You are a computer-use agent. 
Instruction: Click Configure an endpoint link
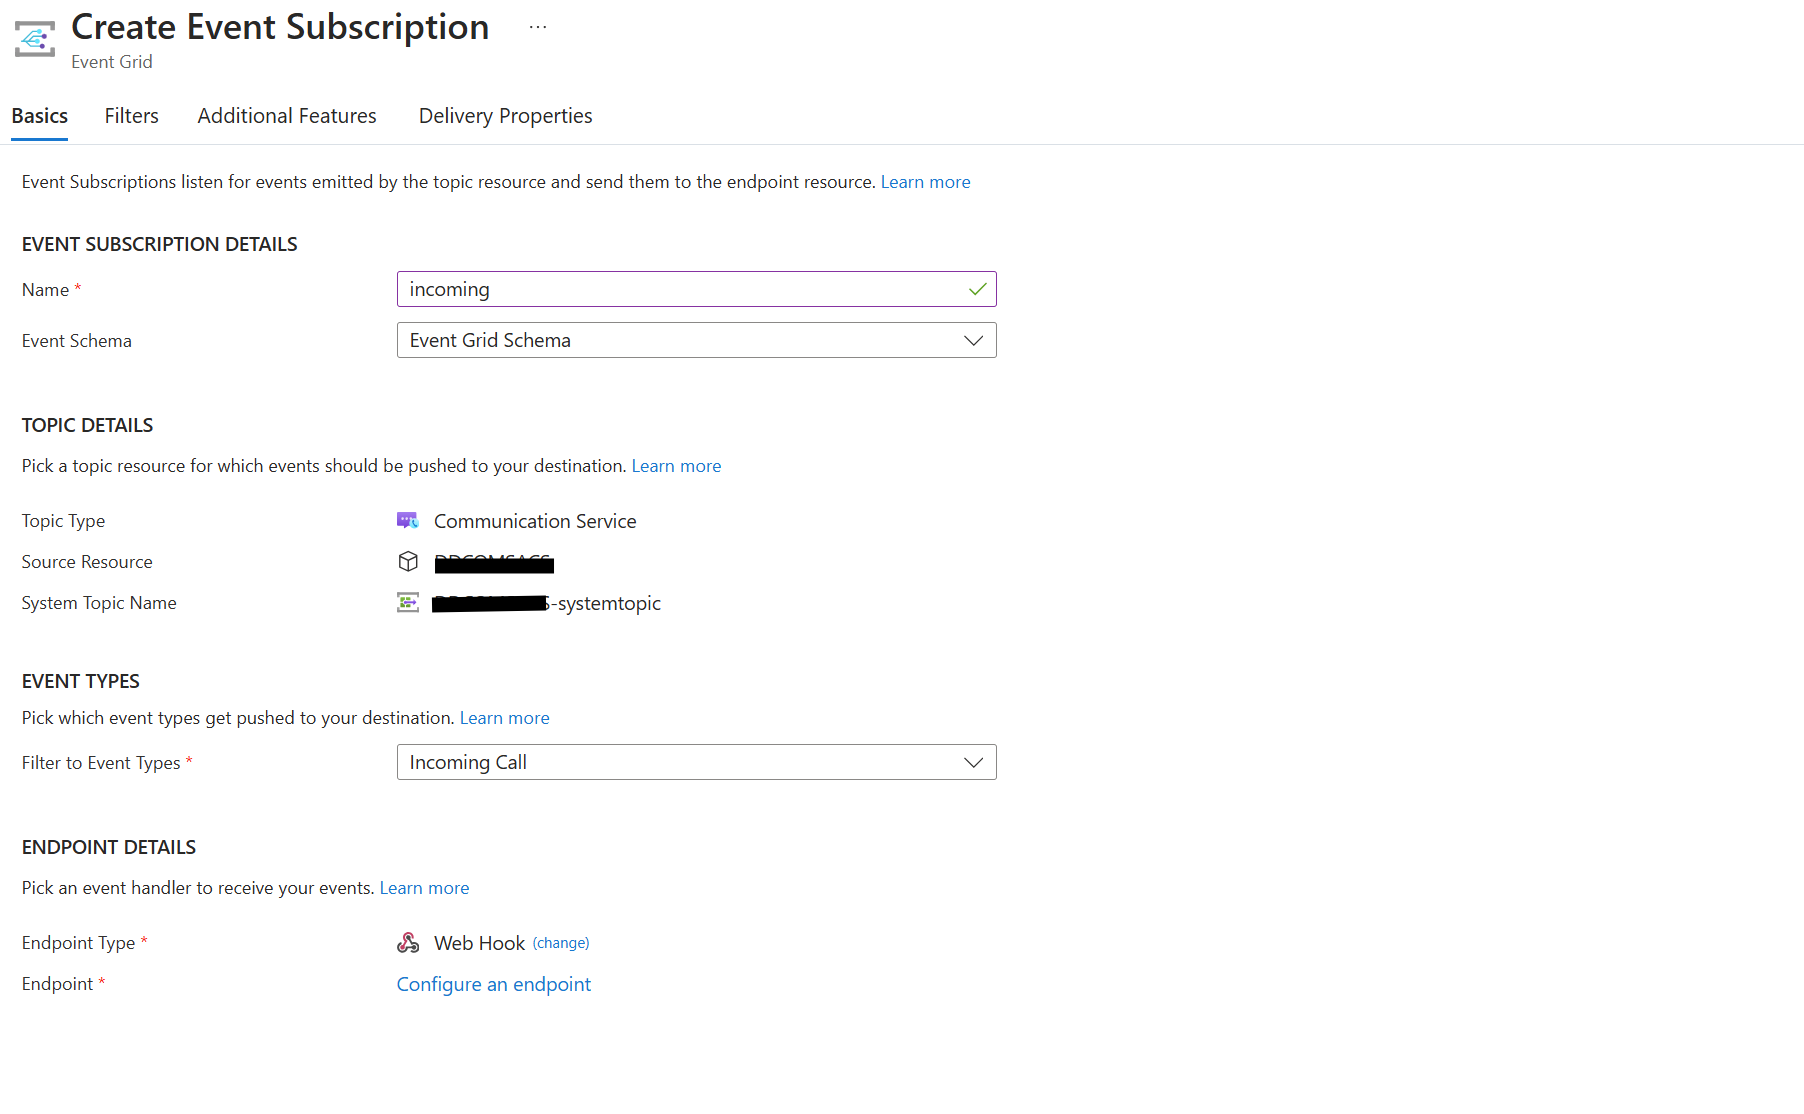[494, 984]
